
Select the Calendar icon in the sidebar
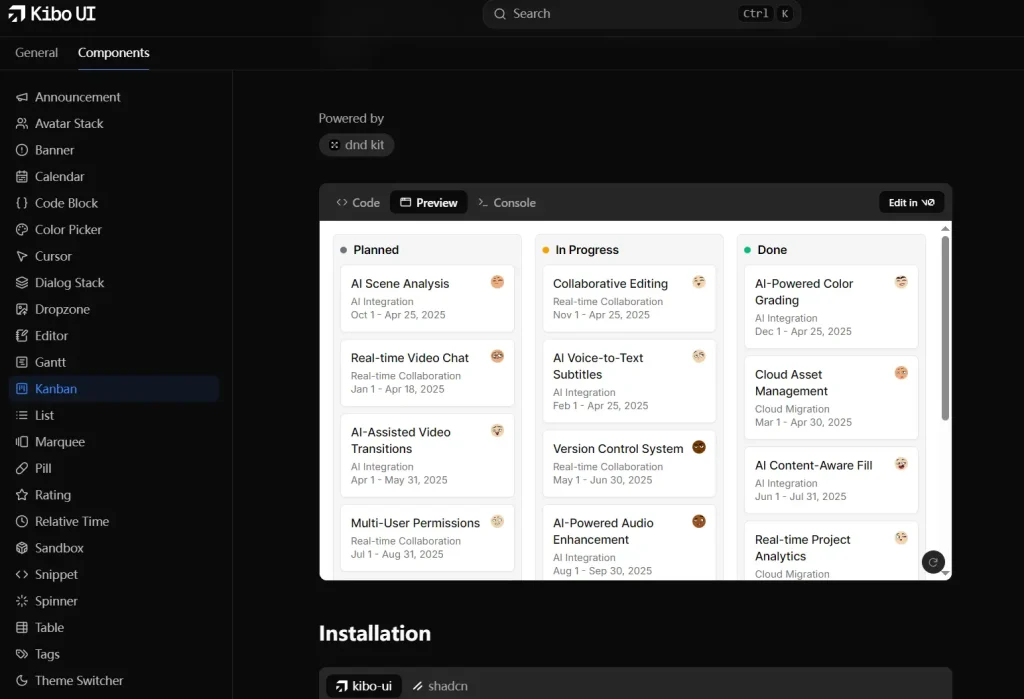22,176
